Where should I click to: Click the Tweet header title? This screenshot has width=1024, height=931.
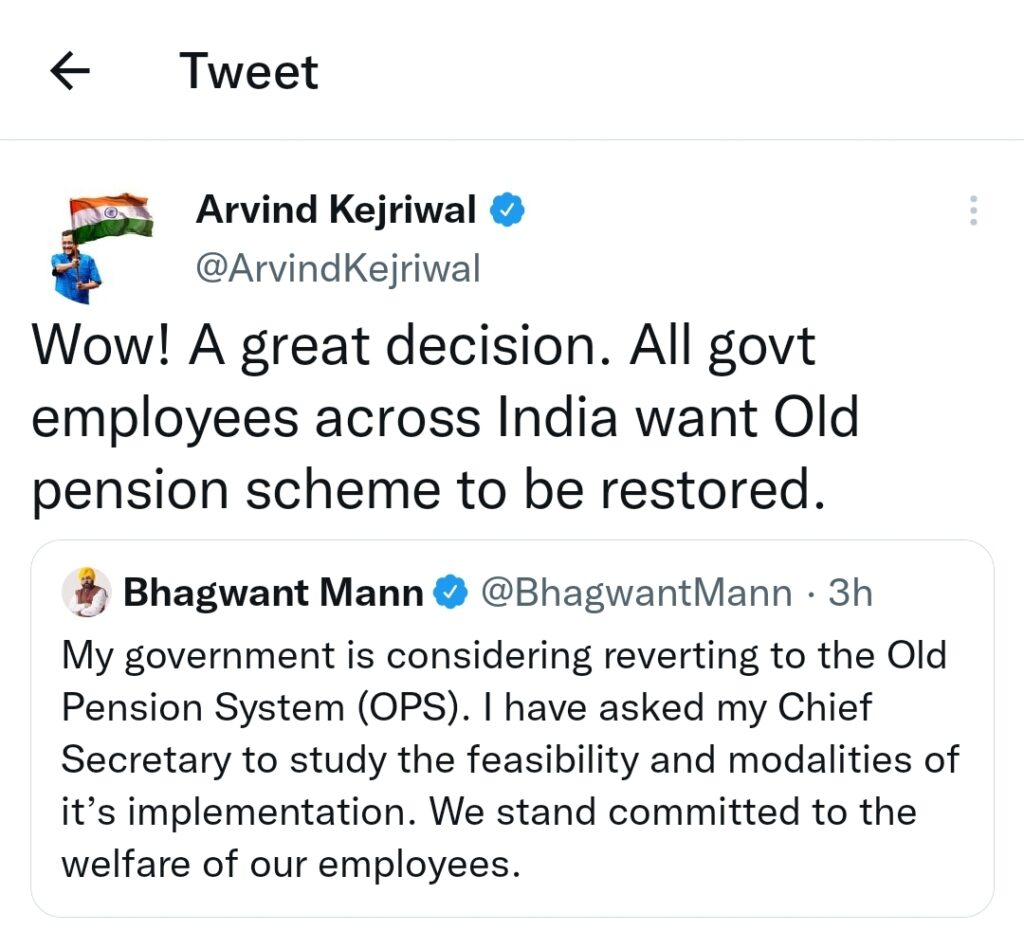[x=249, y=71]
